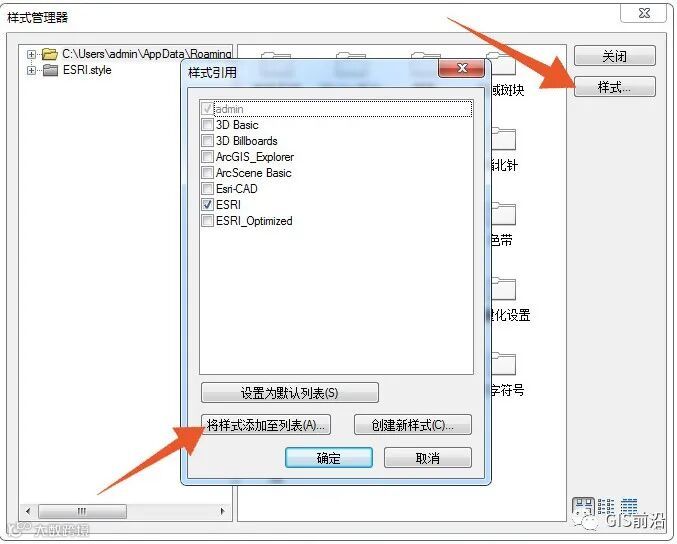Close the 样式管理器 window
Viewport: 677px width, 544px height.
(x=644, y=13)
